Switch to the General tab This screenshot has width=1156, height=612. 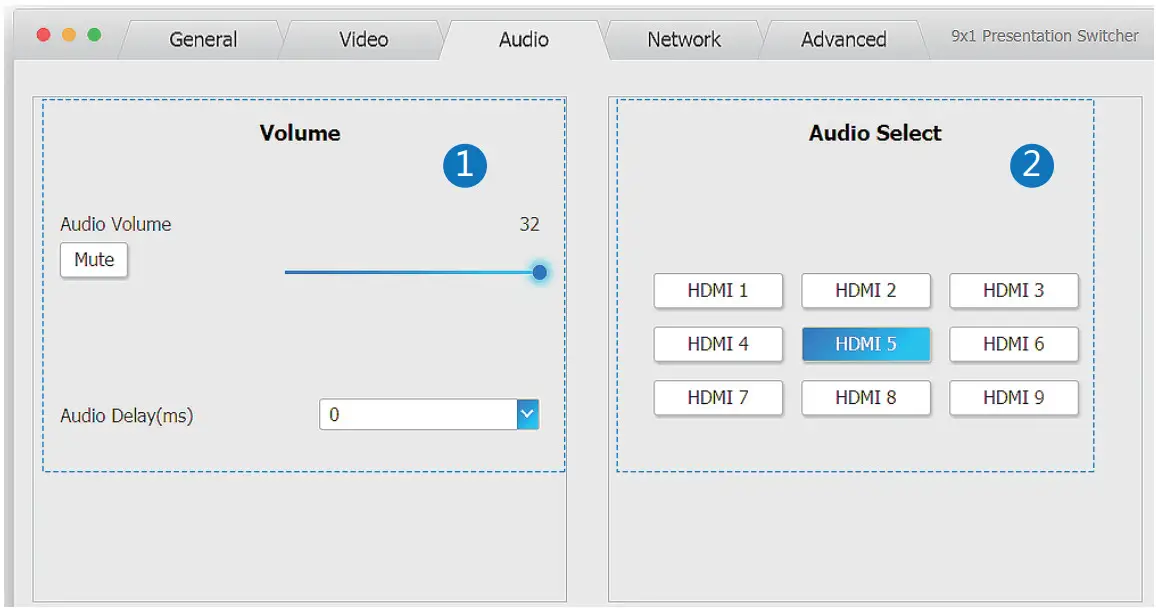coord(201,40)
